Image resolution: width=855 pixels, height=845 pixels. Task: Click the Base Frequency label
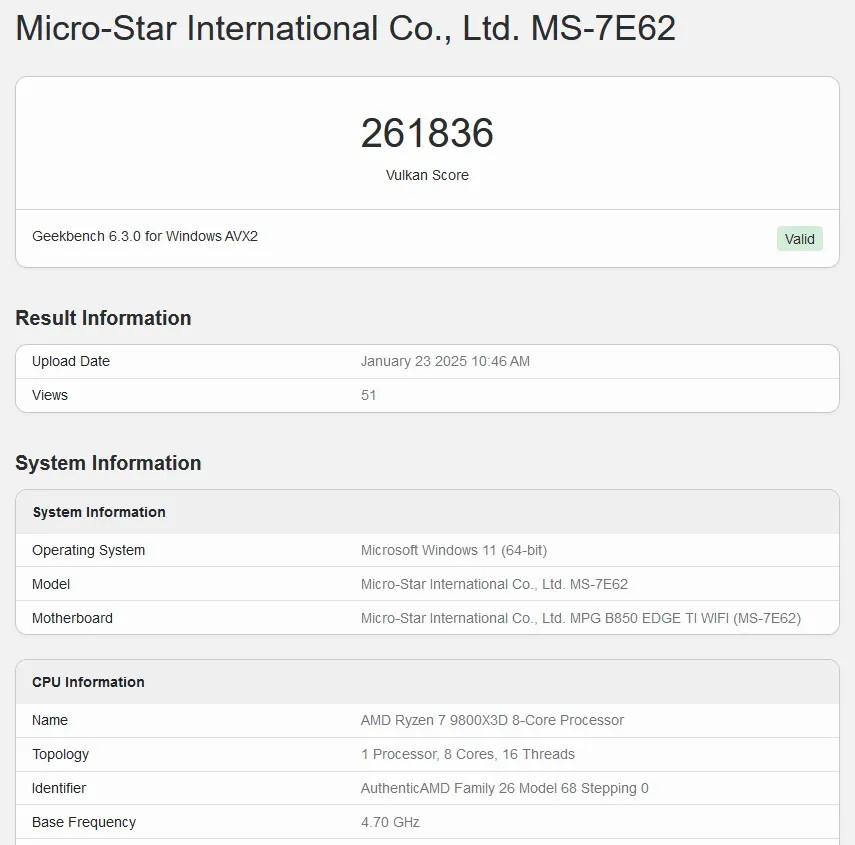pos(84,822)
